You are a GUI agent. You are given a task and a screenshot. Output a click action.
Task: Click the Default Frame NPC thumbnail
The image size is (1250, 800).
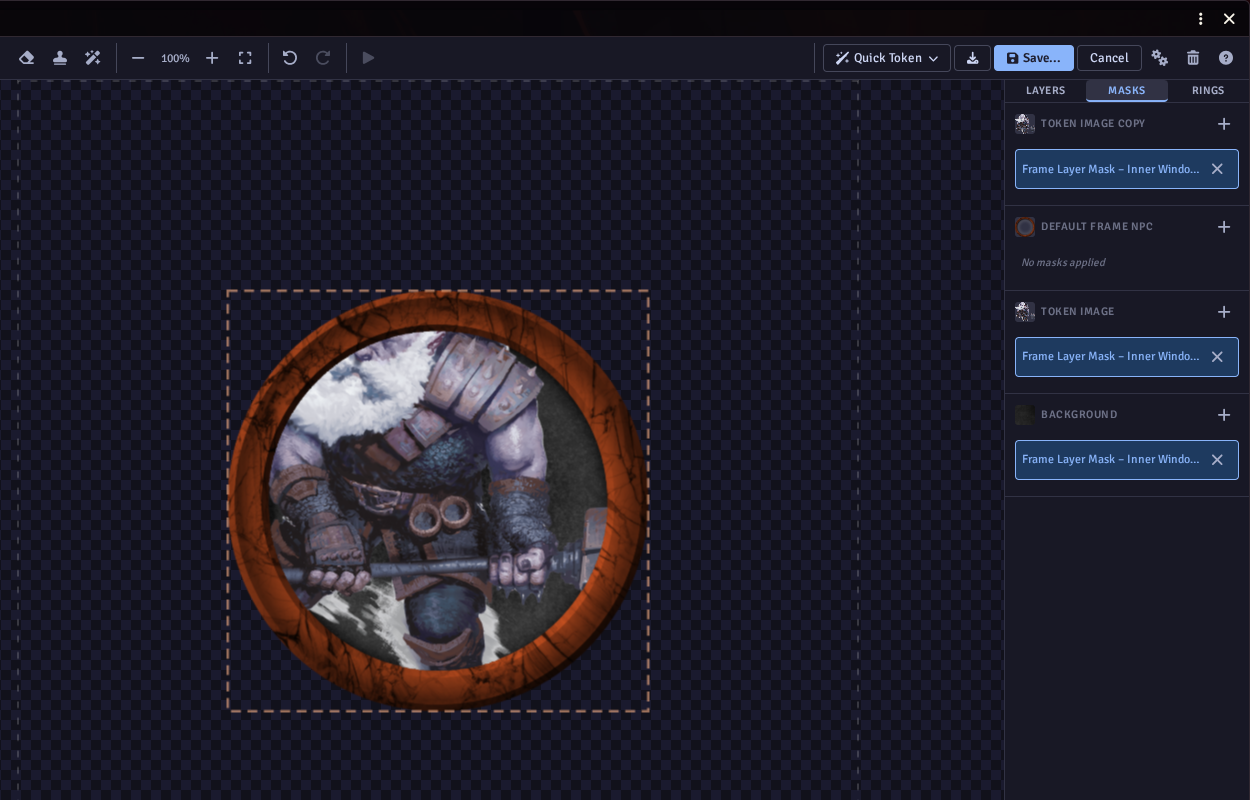point(1025,227)
